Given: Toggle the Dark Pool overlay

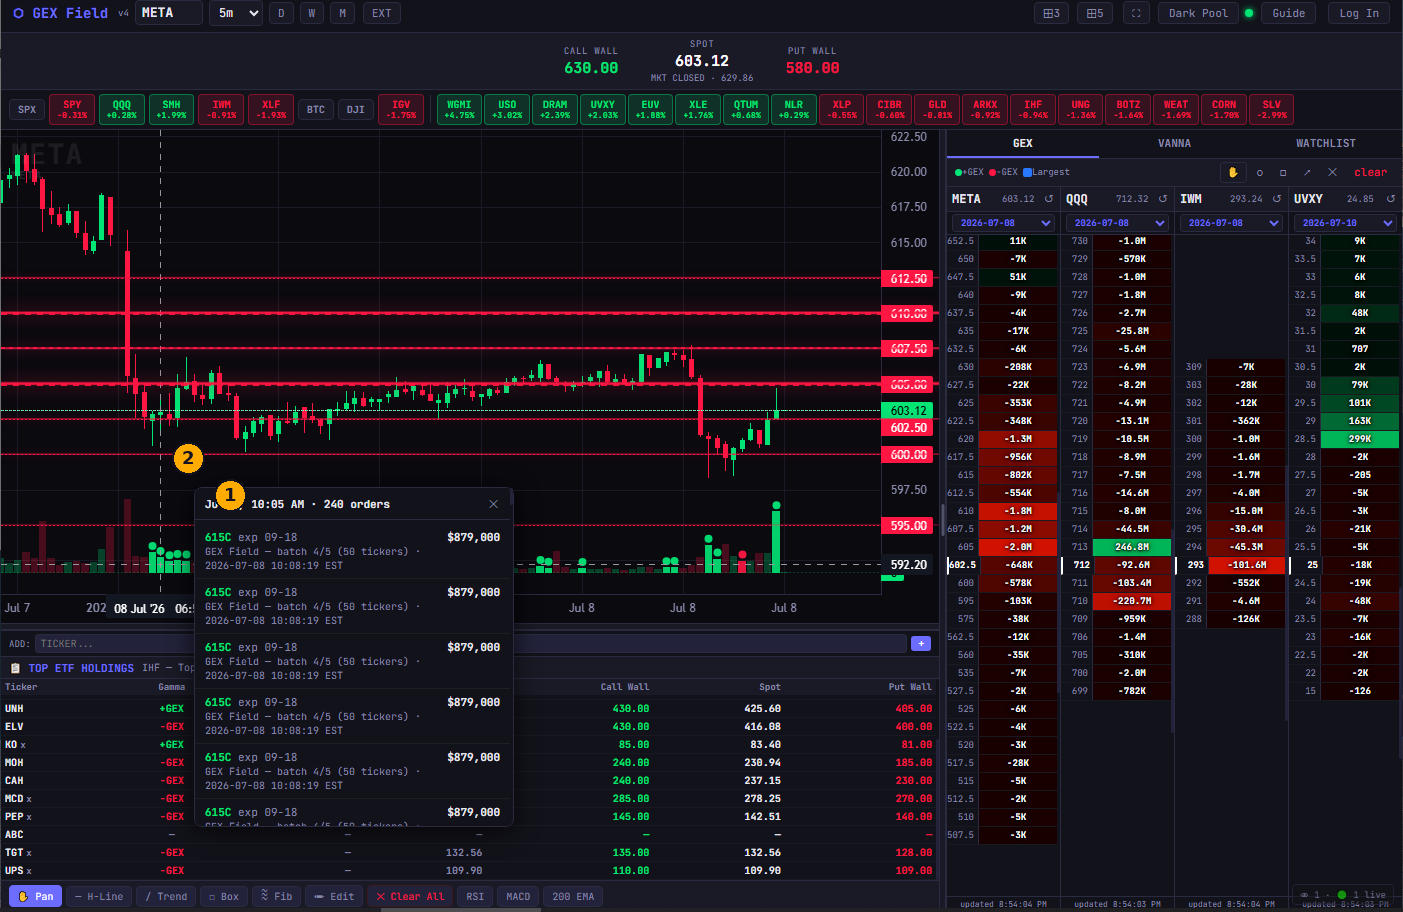Looking at the screenshot, I should pyautogui.click(x=1198, y=13).
